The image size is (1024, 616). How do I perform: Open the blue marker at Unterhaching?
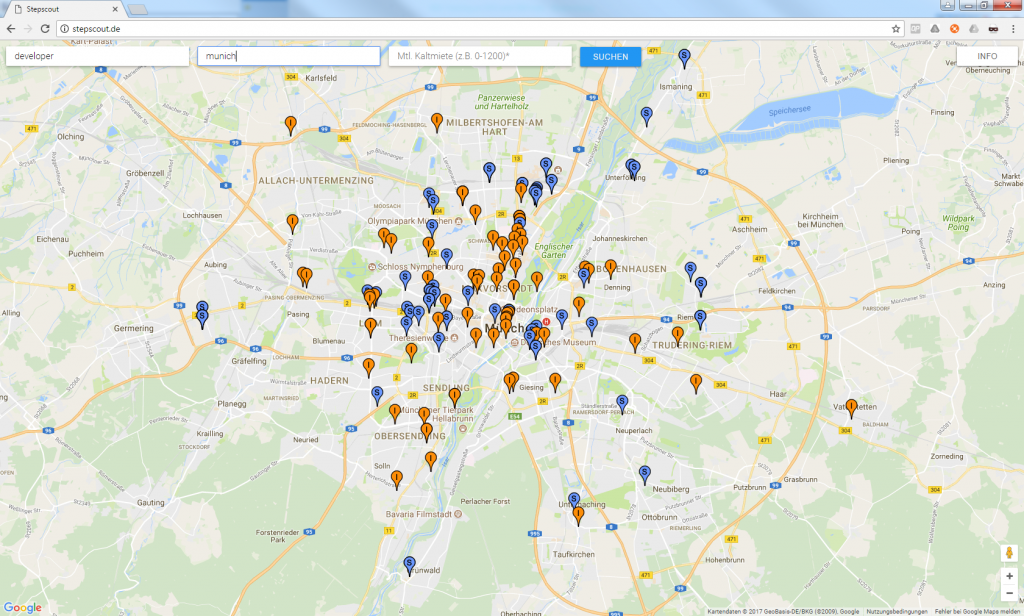pos(573,500)
